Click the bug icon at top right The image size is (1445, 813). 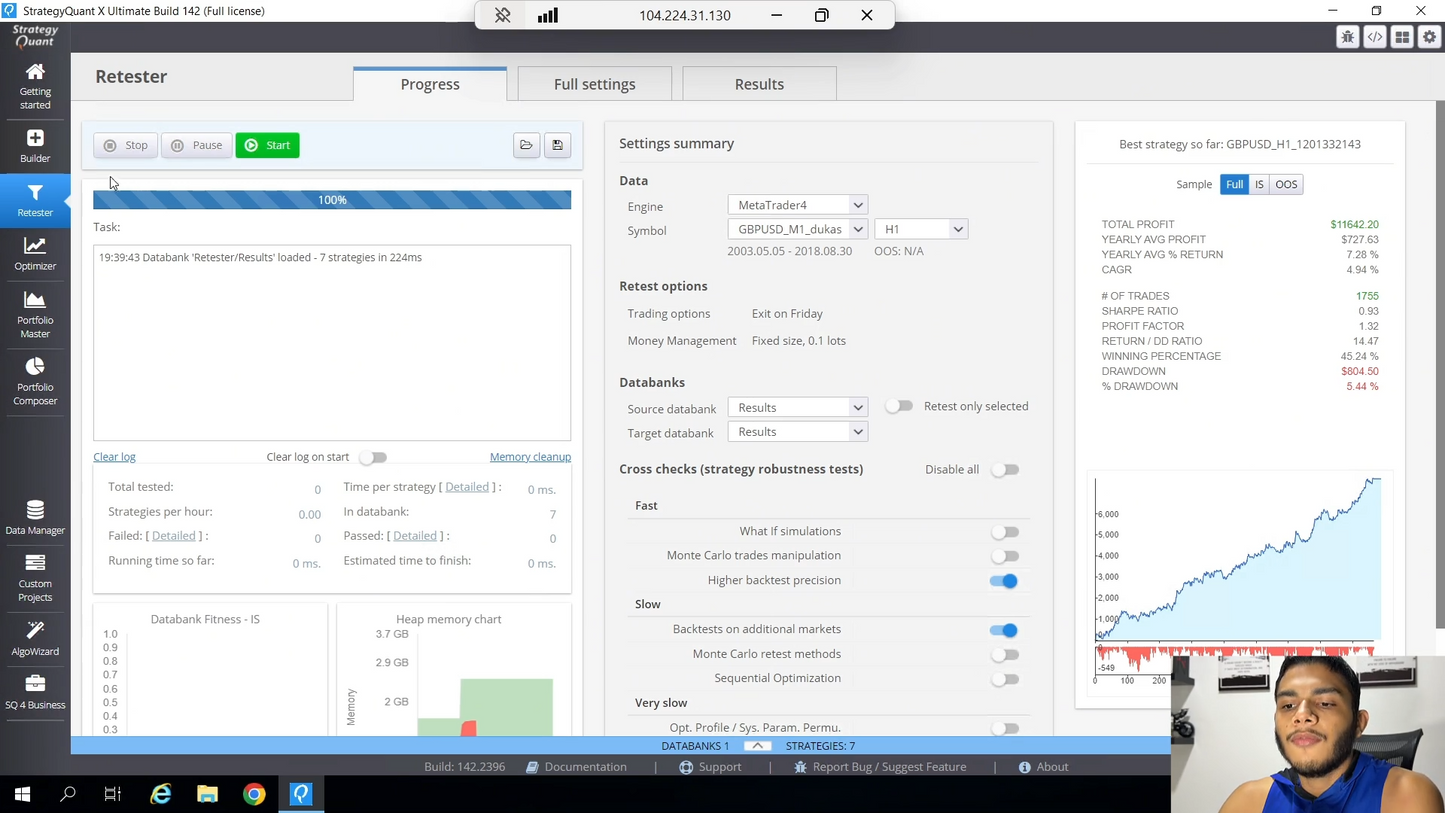(x=1348, y=37)
